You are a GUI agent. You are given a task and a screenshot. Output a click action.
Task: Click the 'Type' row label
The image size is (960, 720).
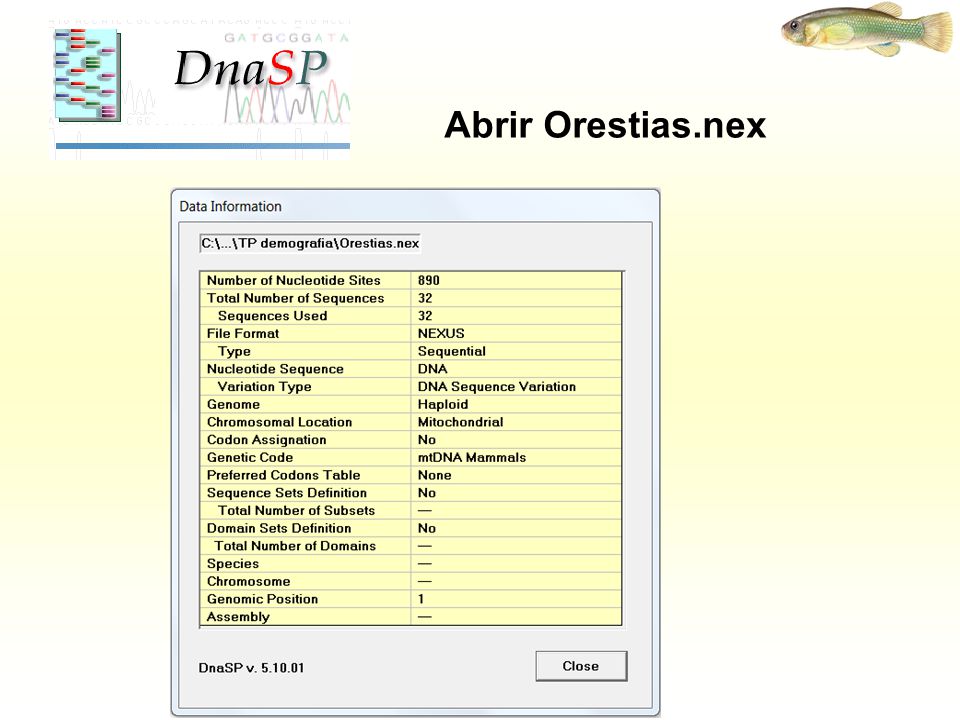(x=234, y=351)
